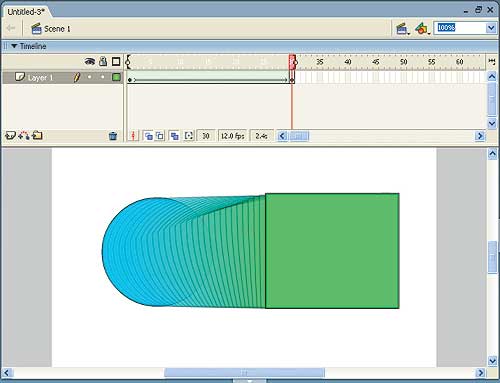Click the stage horizontal scrollbar thumb

244,373
